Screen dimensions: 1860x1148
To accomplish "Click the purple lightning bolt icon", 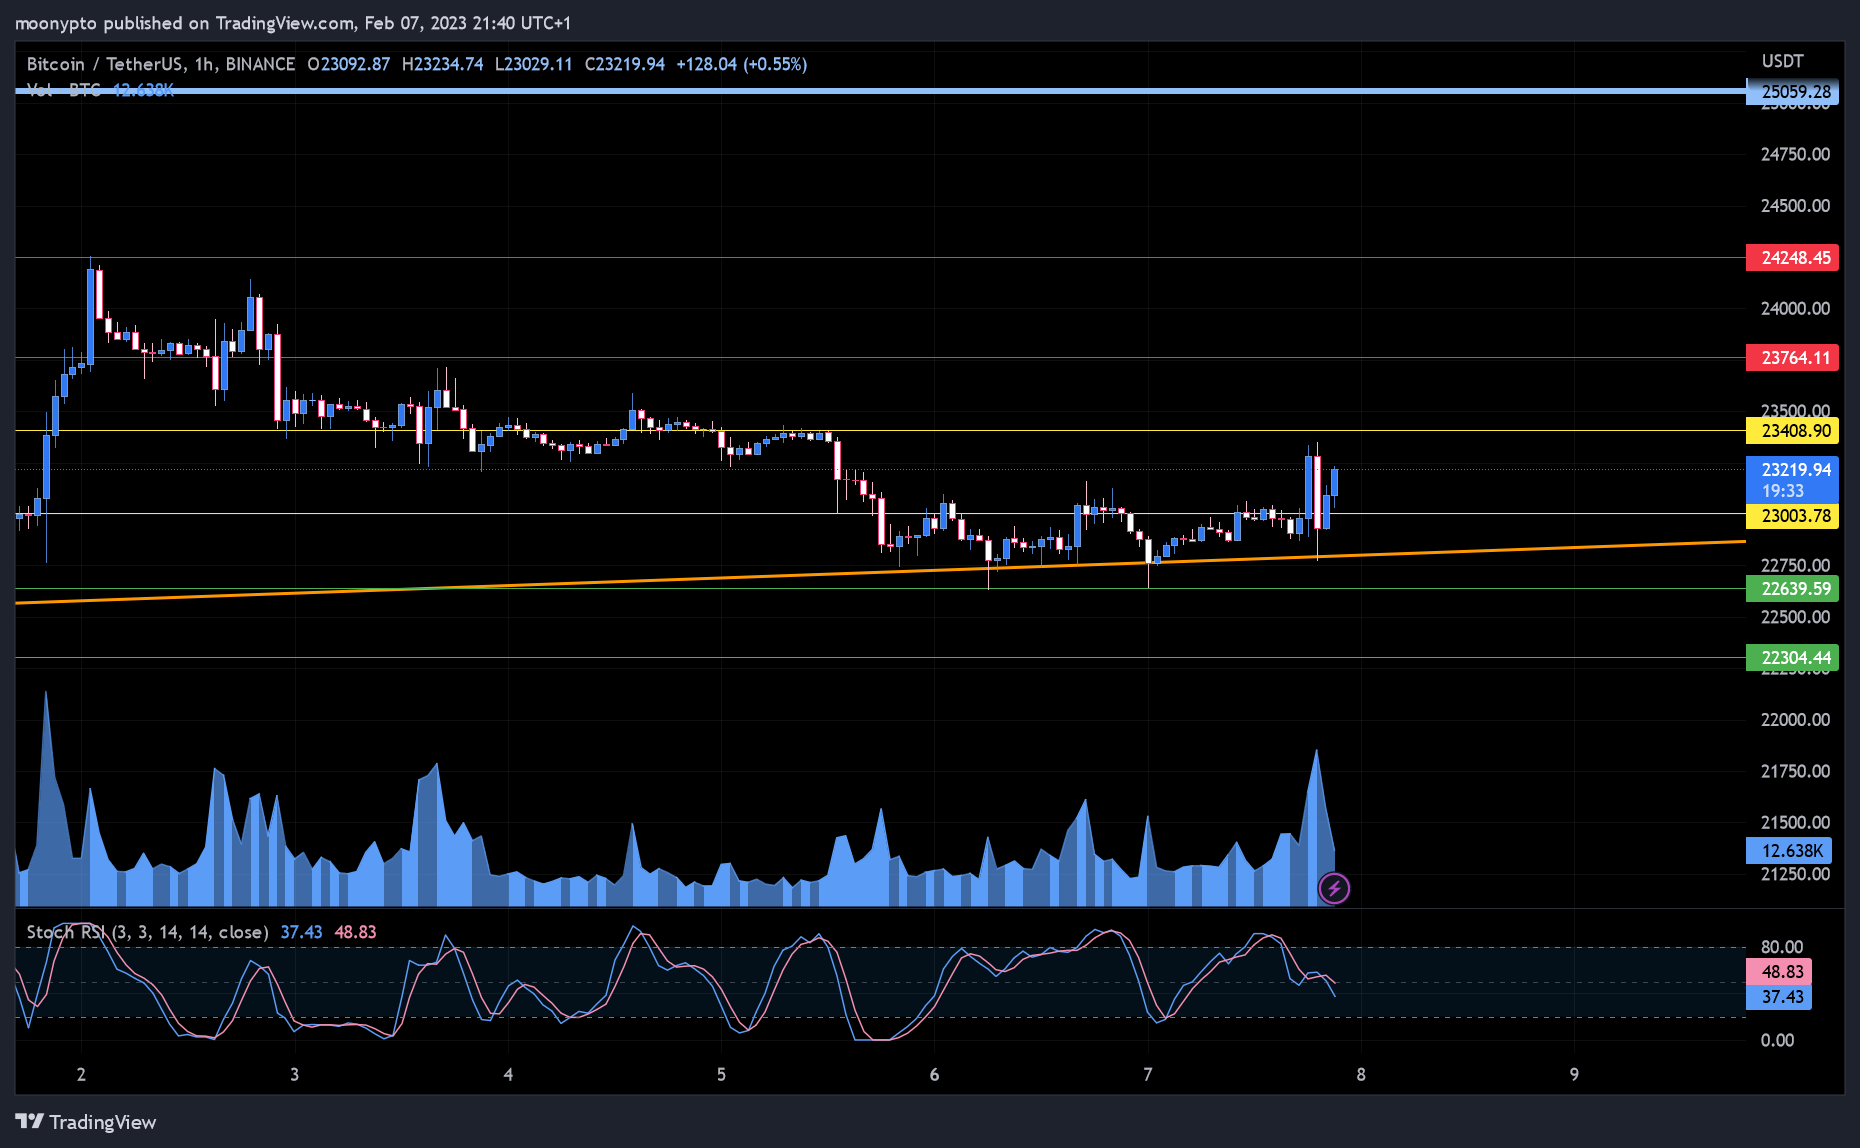I will tap(1334, 888).
